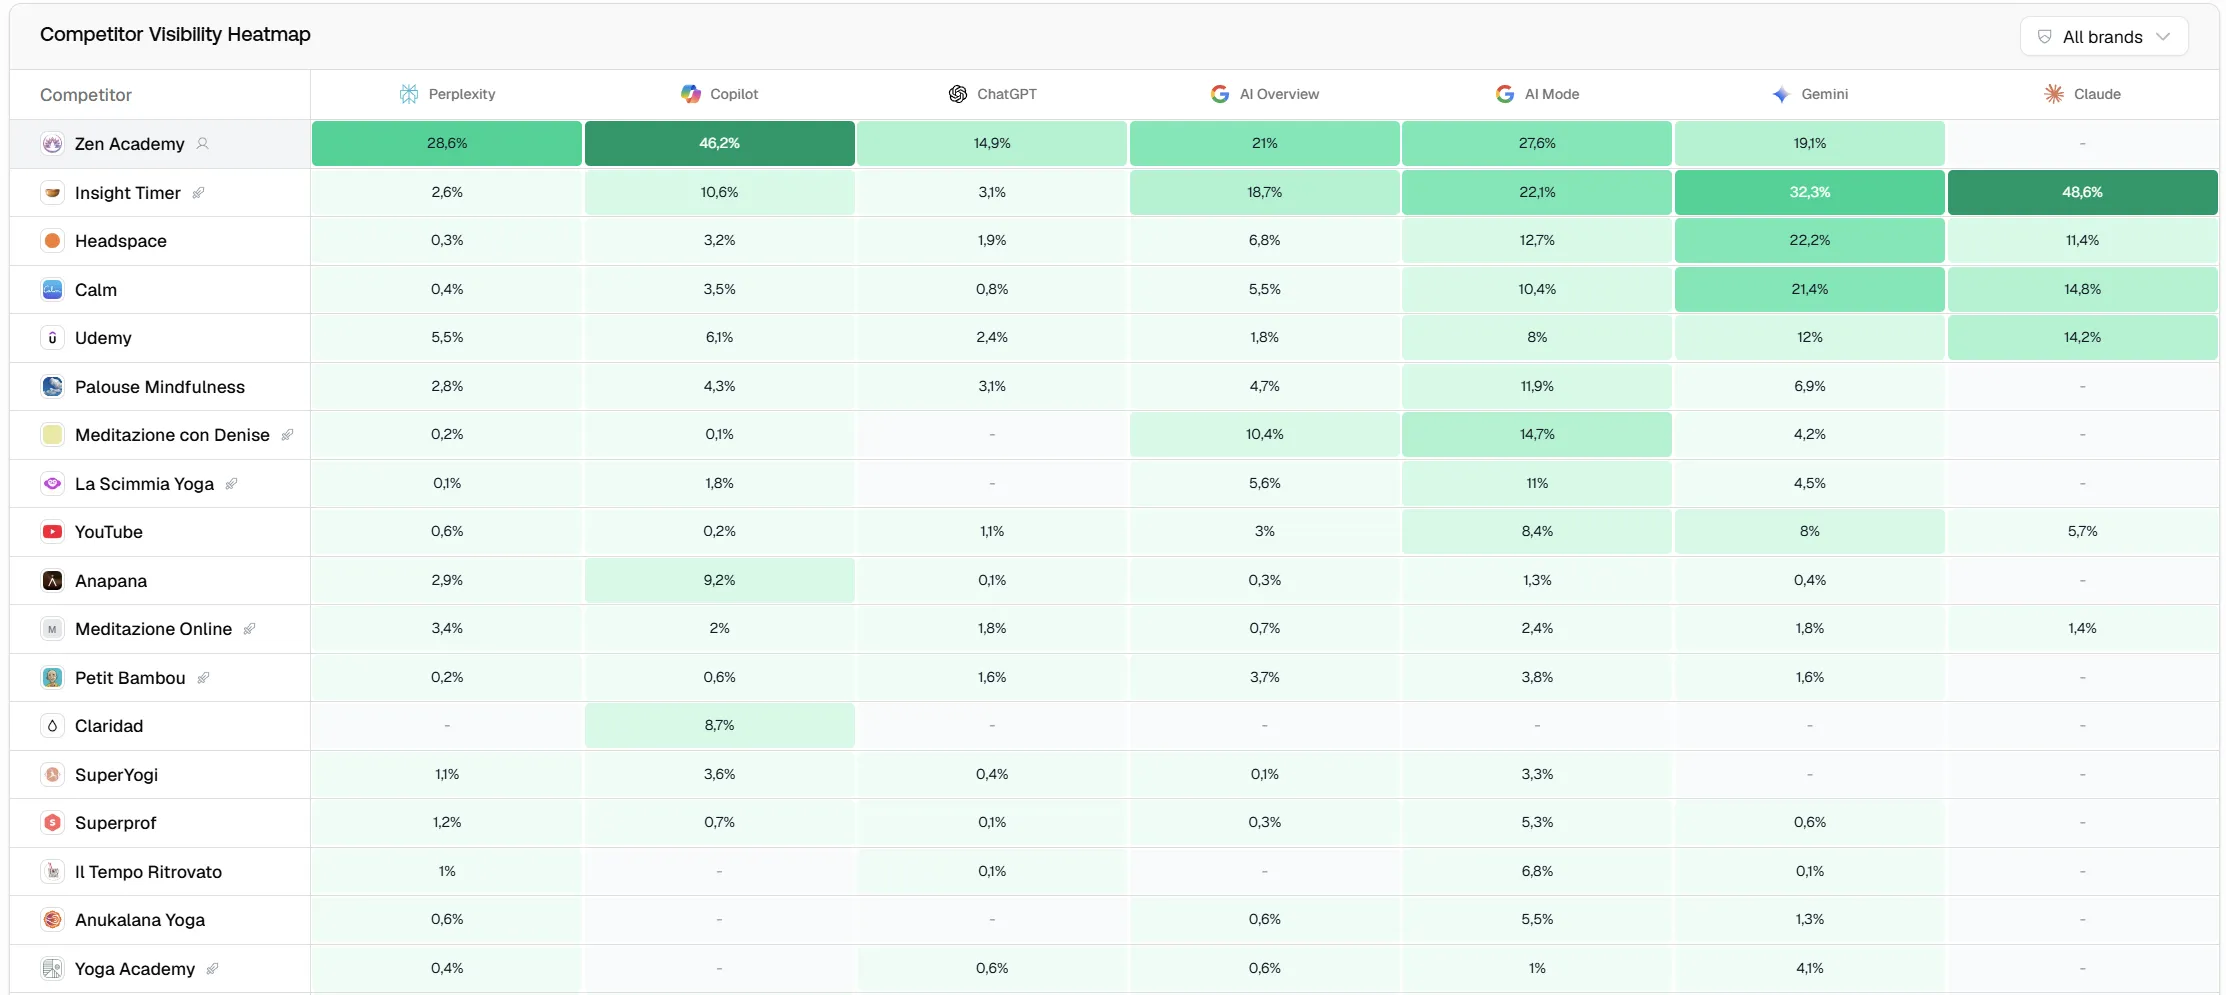Click the ChatGPT logo icon
This screenshot has width=2226, height=995.
point(958,94)
